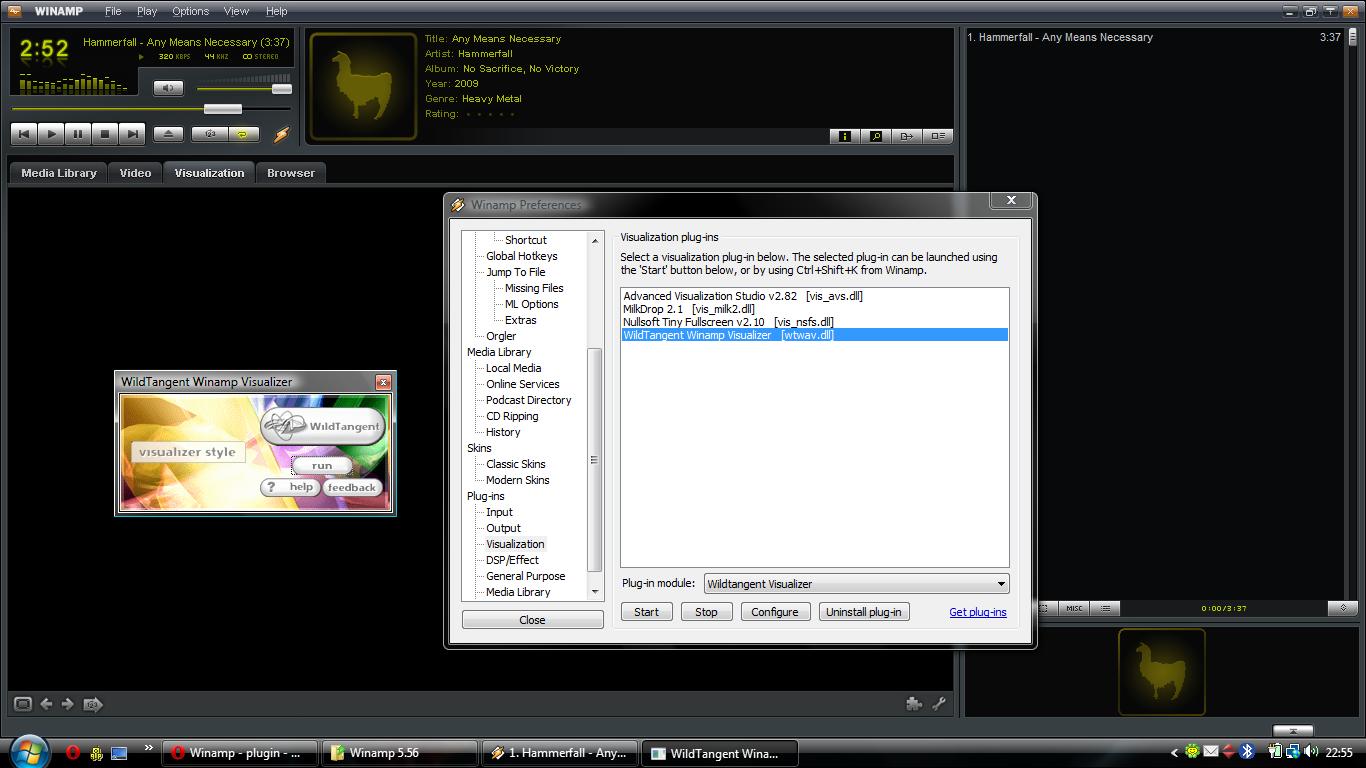The height and width of the screenshot is (768, 1366).
Task: Click the magnifier search icon button
Action: coord(876,136)
